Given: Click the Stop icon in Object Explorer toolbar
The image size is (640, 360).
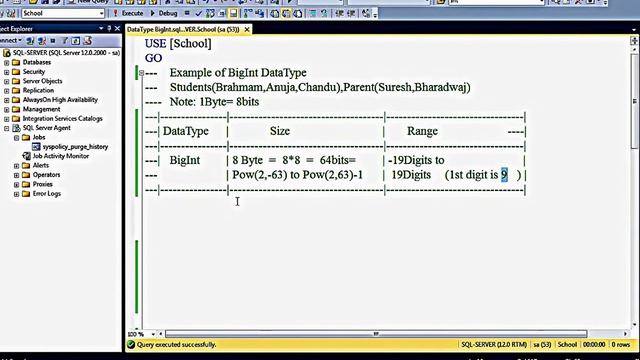Looking at the screenshot, I should [x=53, y=41].
